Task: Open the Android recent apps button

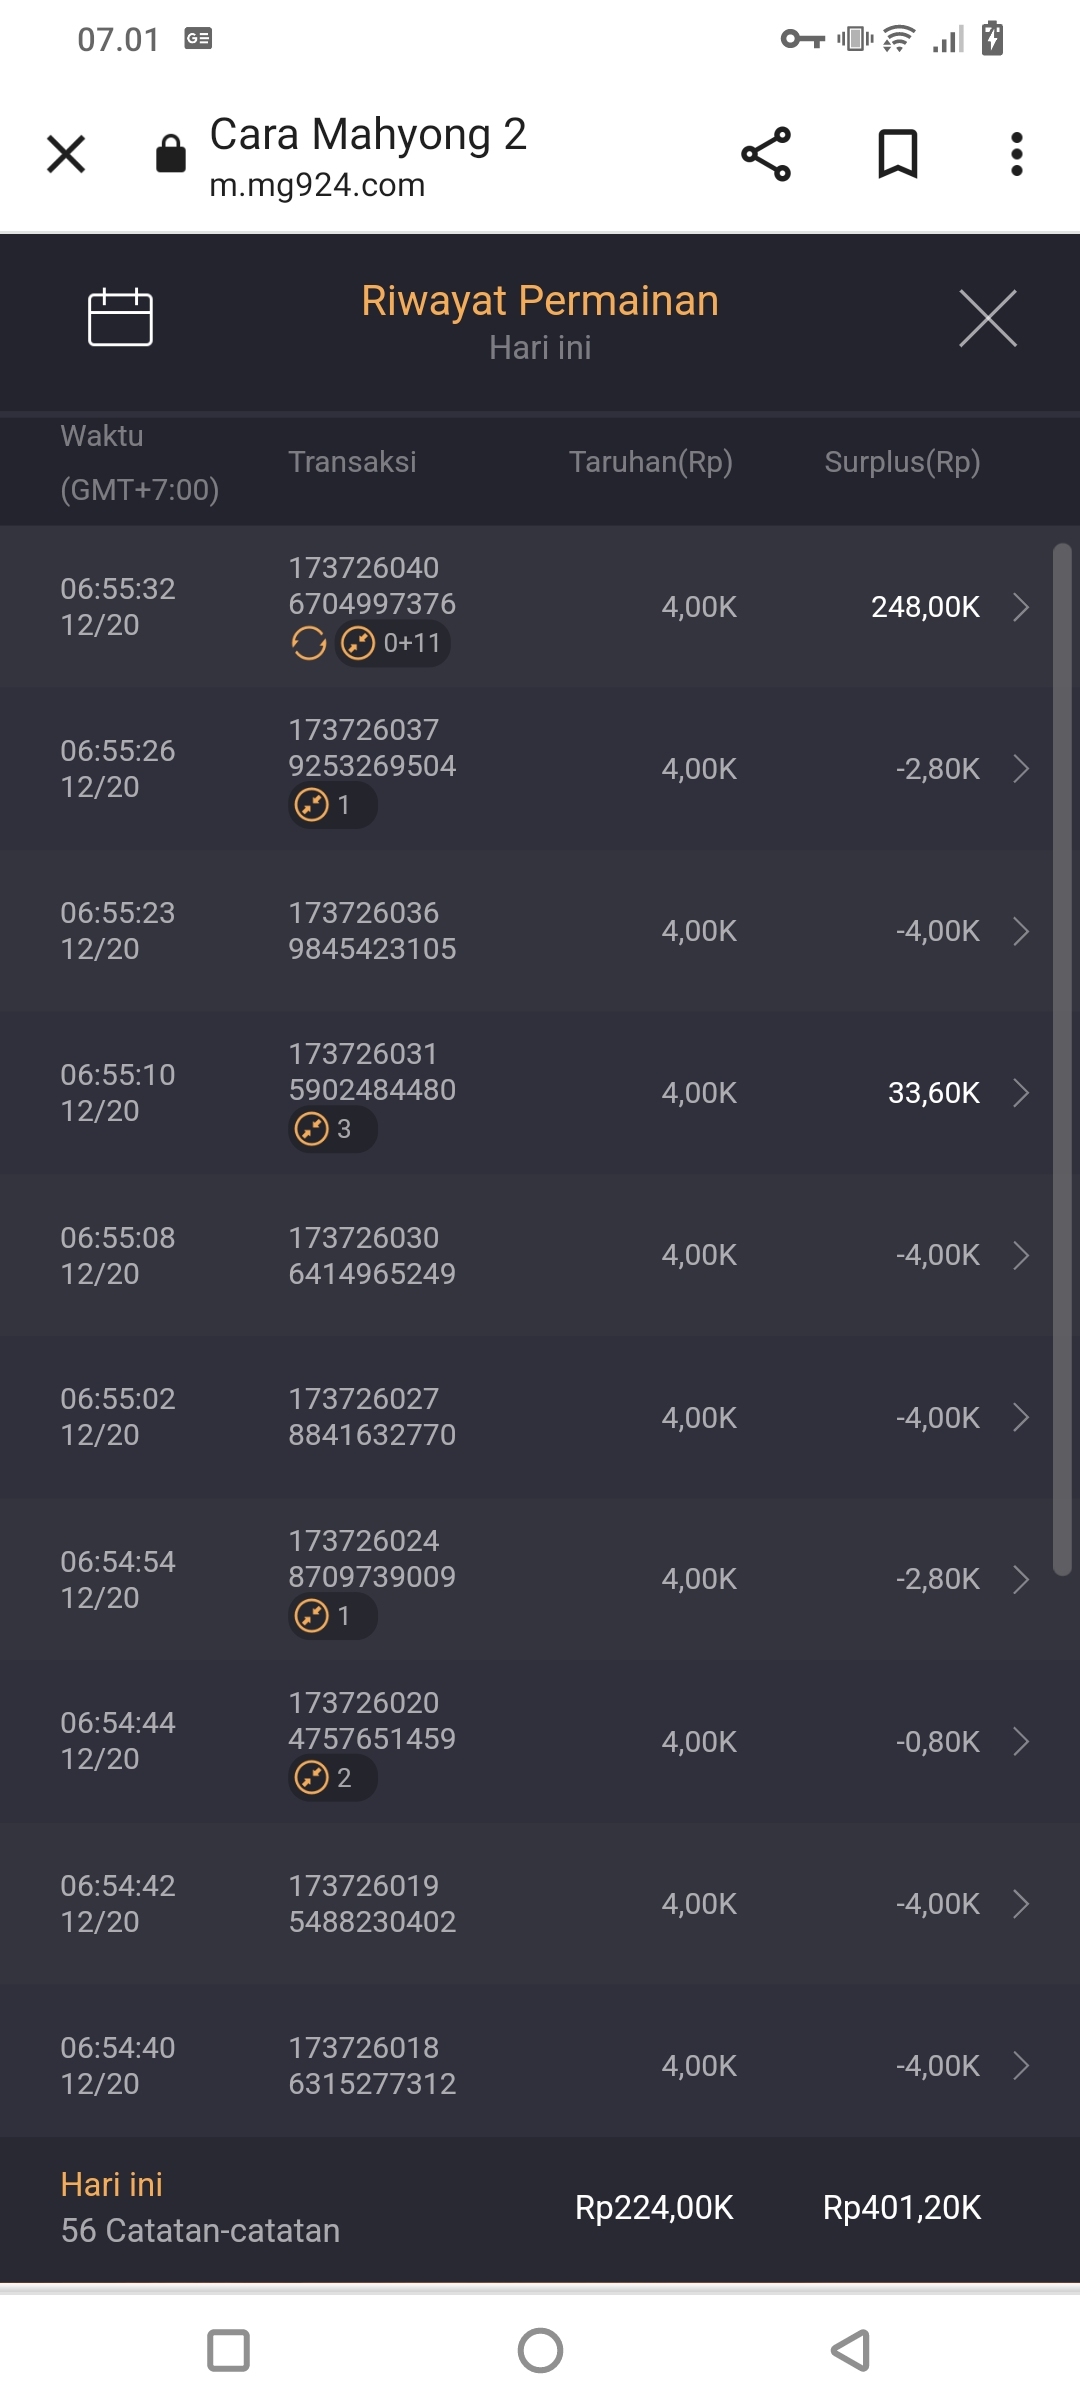Action: click(x=228, y=2350)
